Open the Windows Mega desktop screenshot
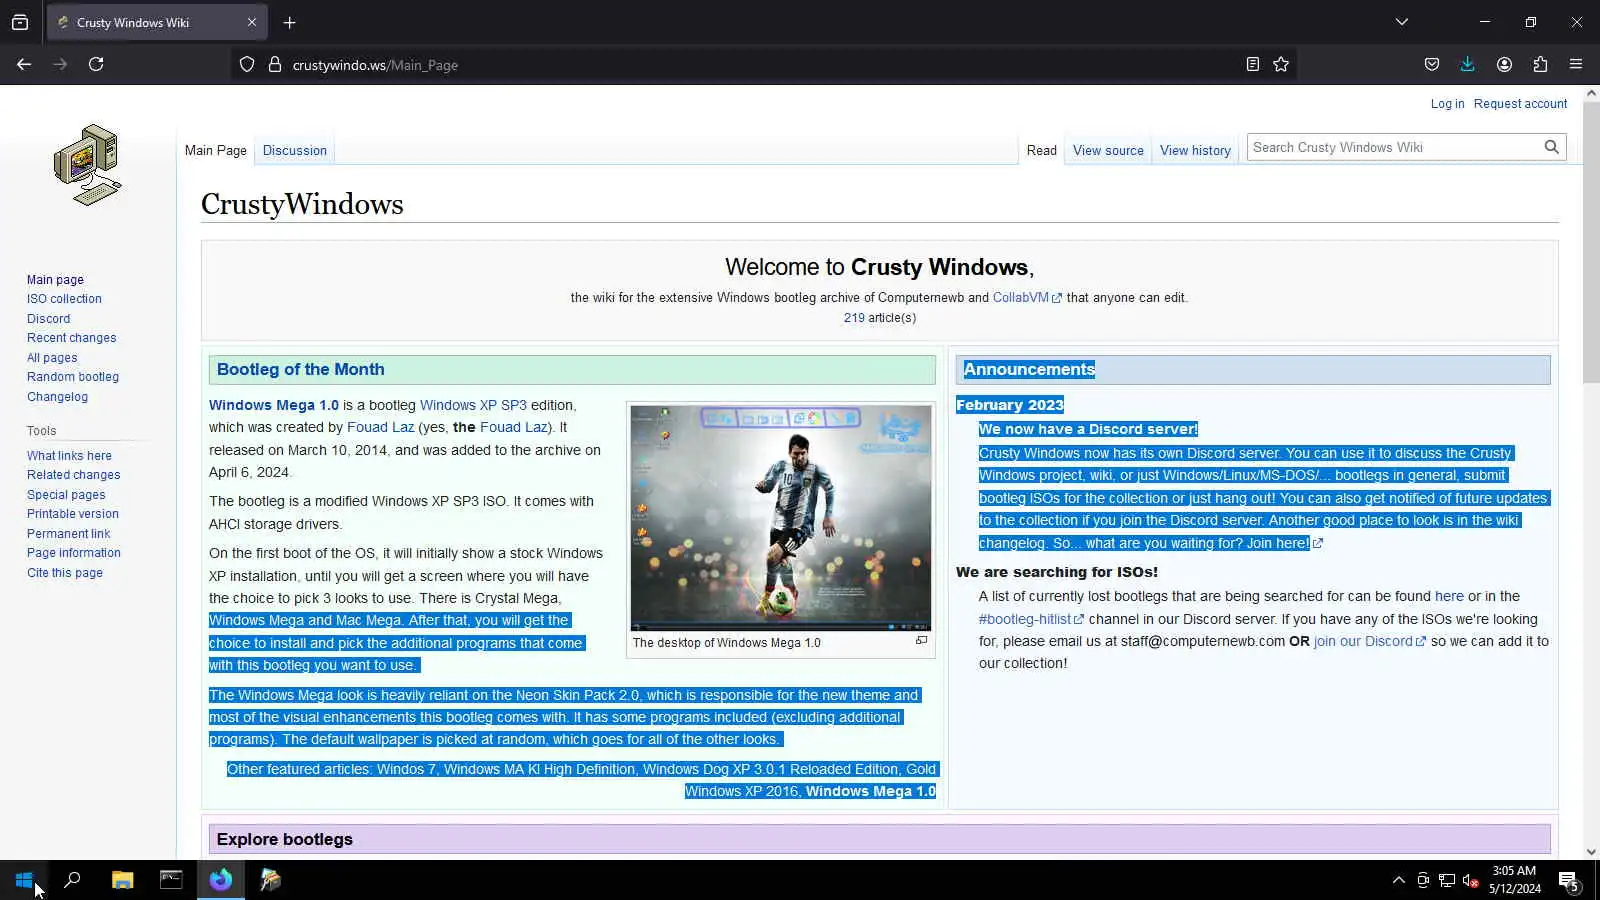 (x=781, y=518)
